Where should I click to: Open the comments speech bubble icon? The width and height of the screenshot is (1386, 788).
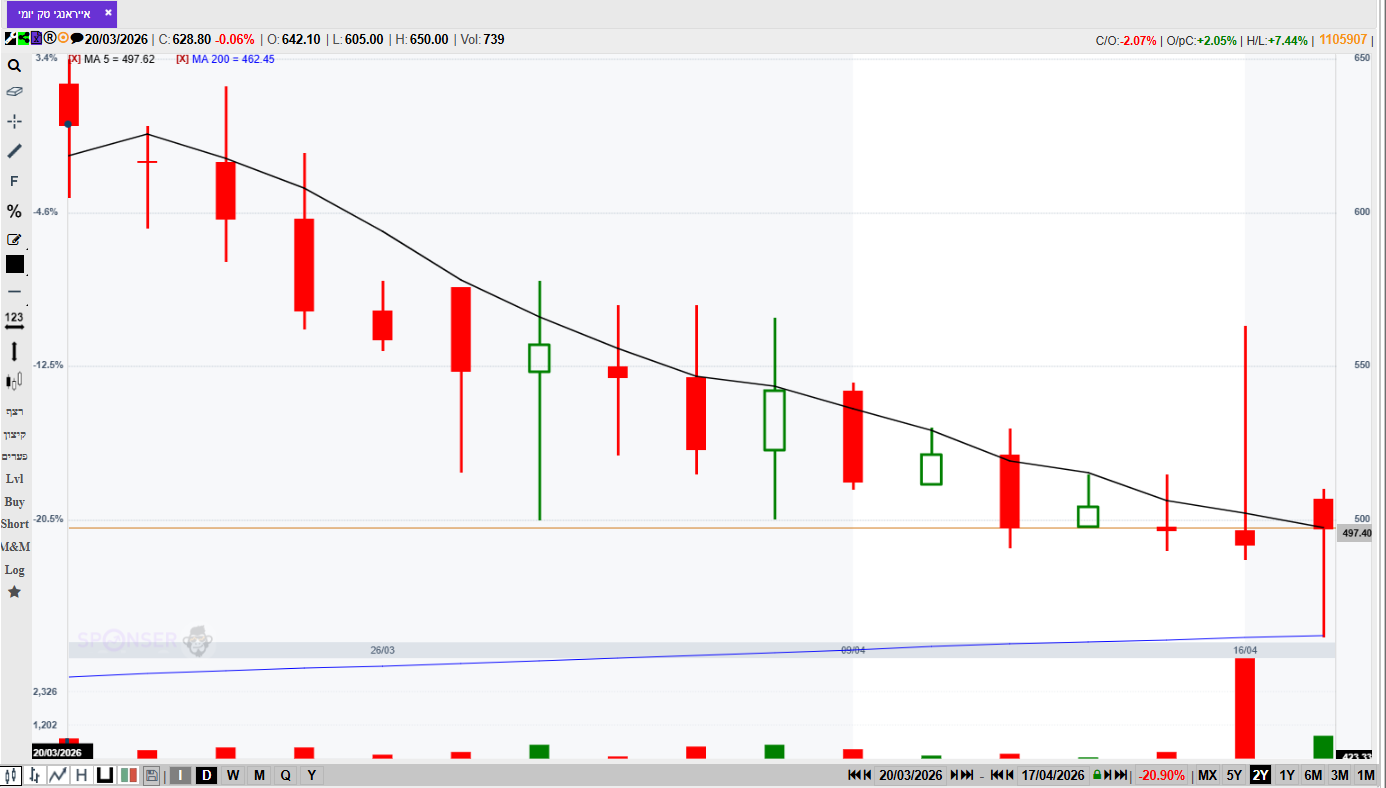coord(77,39)
